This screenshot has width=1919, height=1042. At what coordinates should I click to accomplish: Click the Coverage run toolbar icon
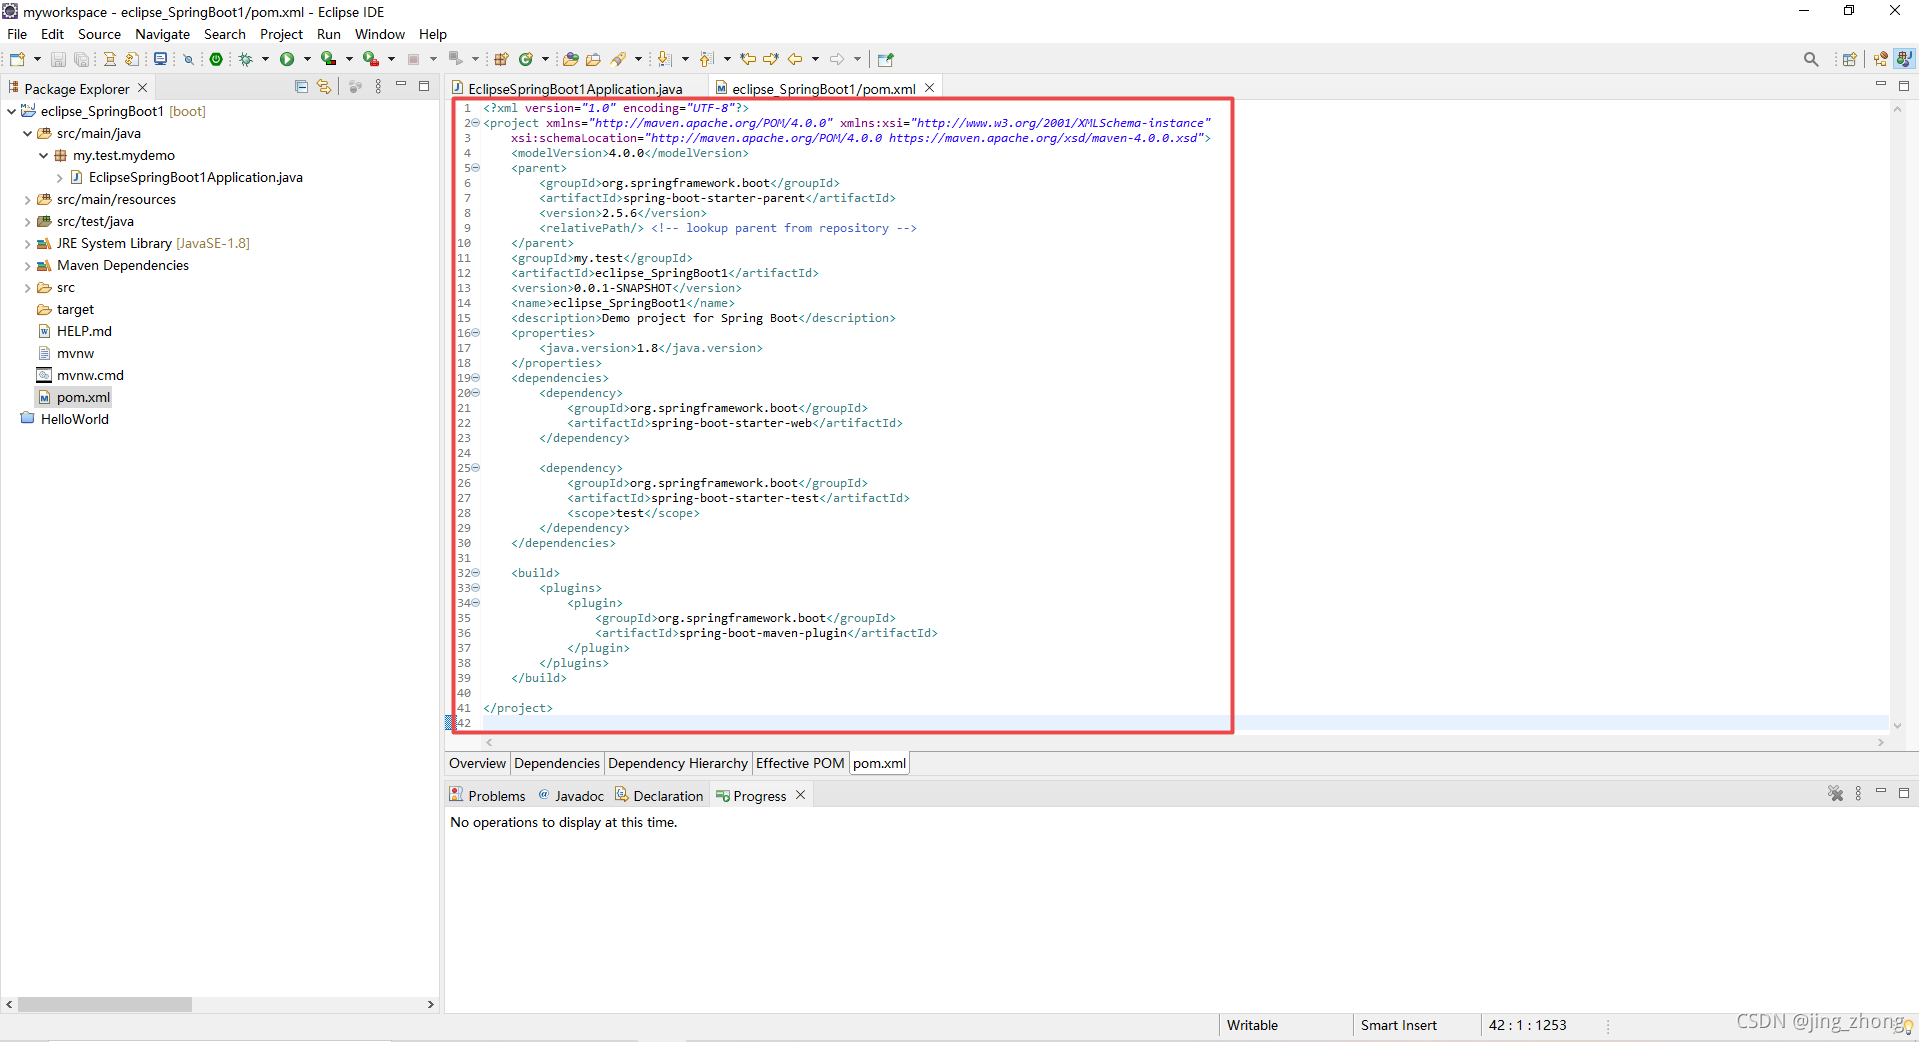coord(328,59)
